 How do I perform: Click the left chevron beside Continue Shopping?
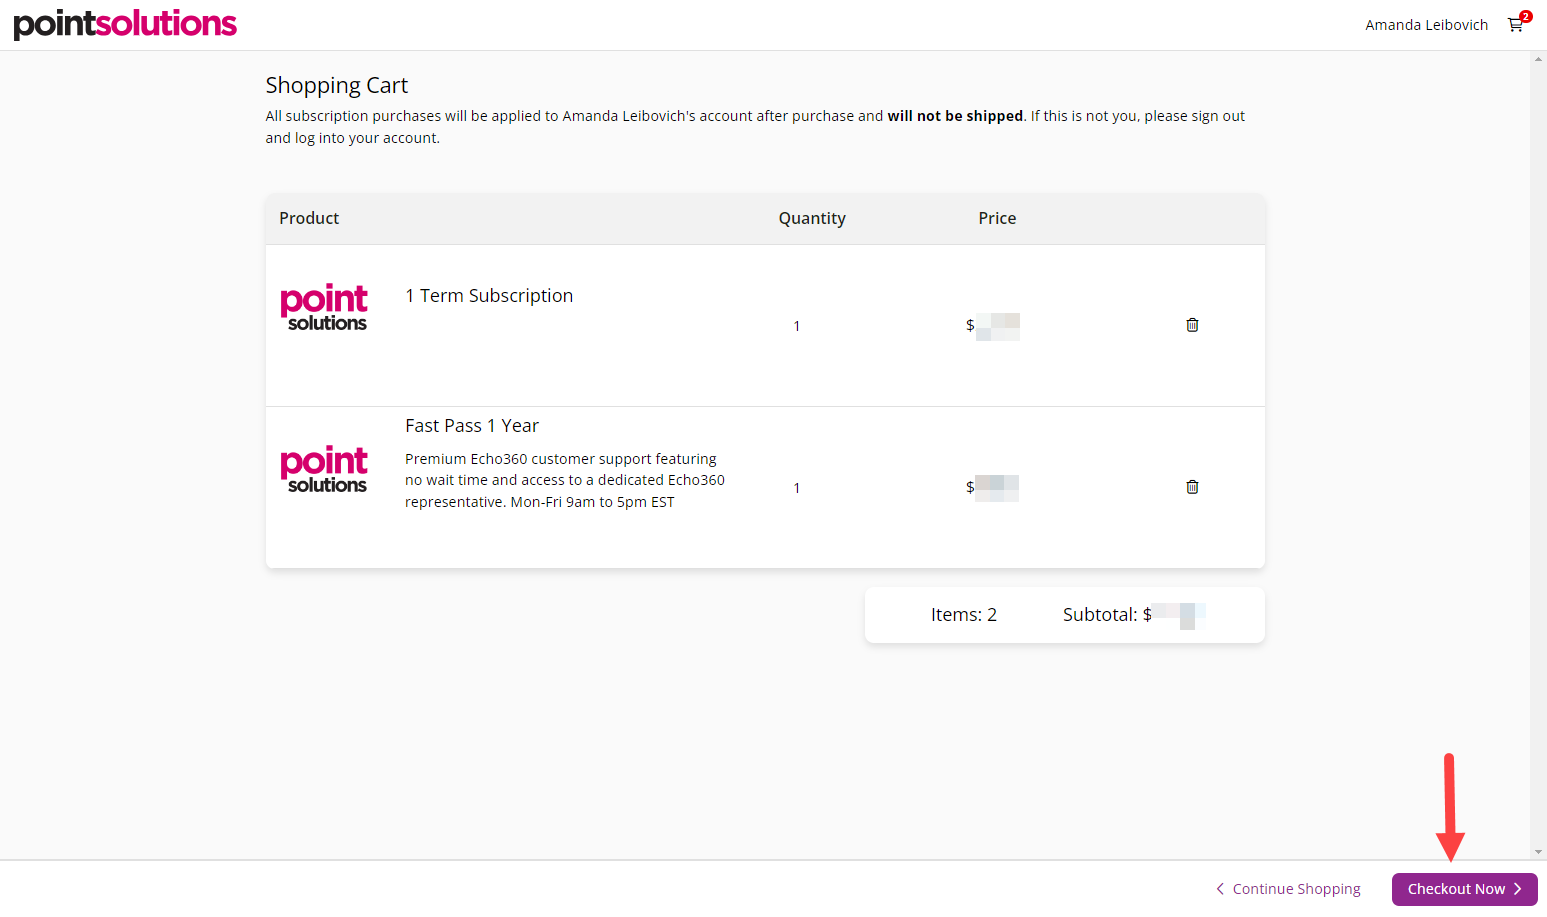tap(1220, 889)
